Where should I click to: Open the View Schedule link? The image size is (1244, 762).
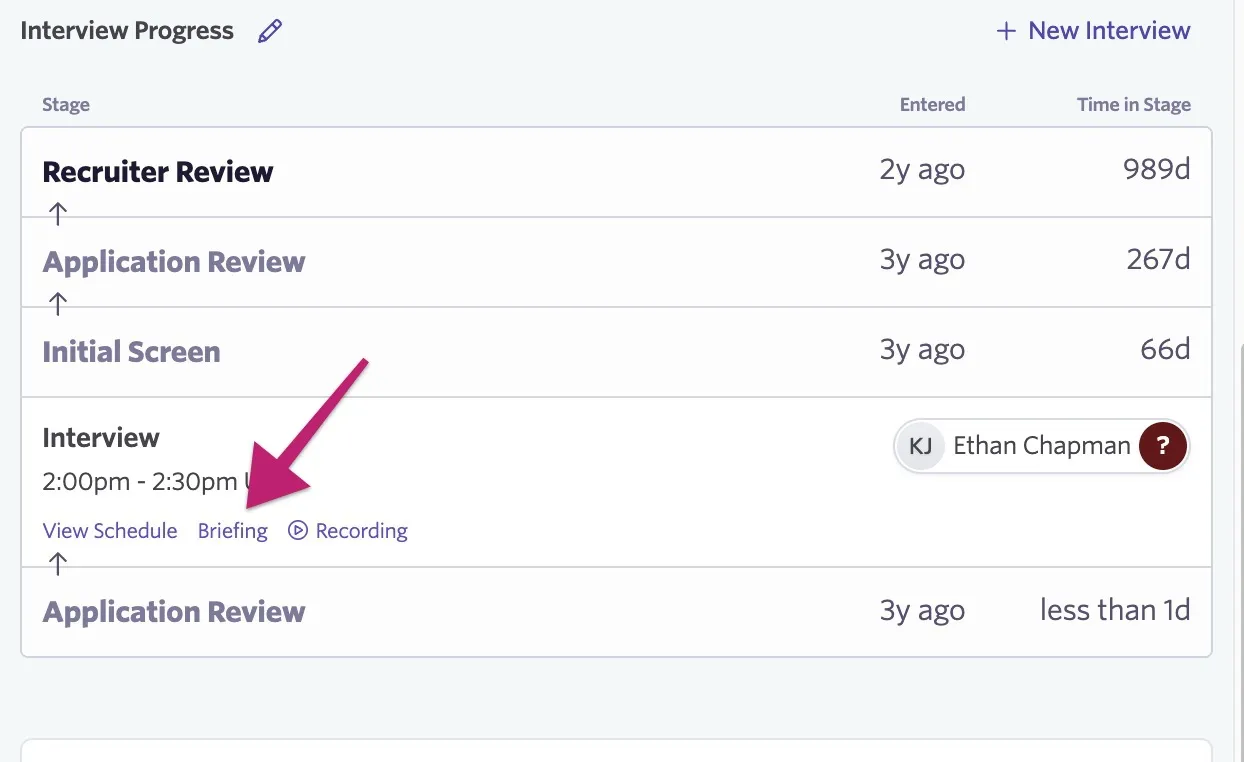pos(110,531)
